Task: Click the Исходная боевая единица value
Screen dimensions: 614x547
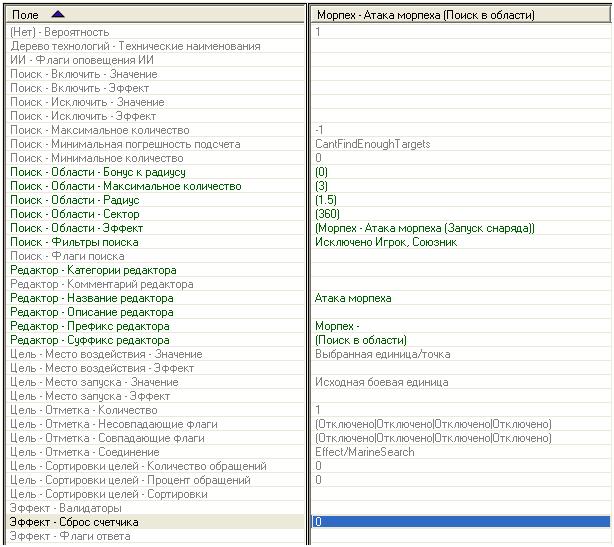Action: 381,382
